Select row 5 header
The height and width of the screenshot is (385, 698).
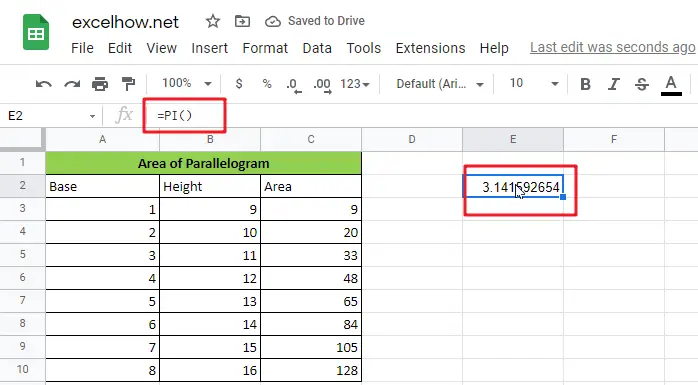(22, 255)
